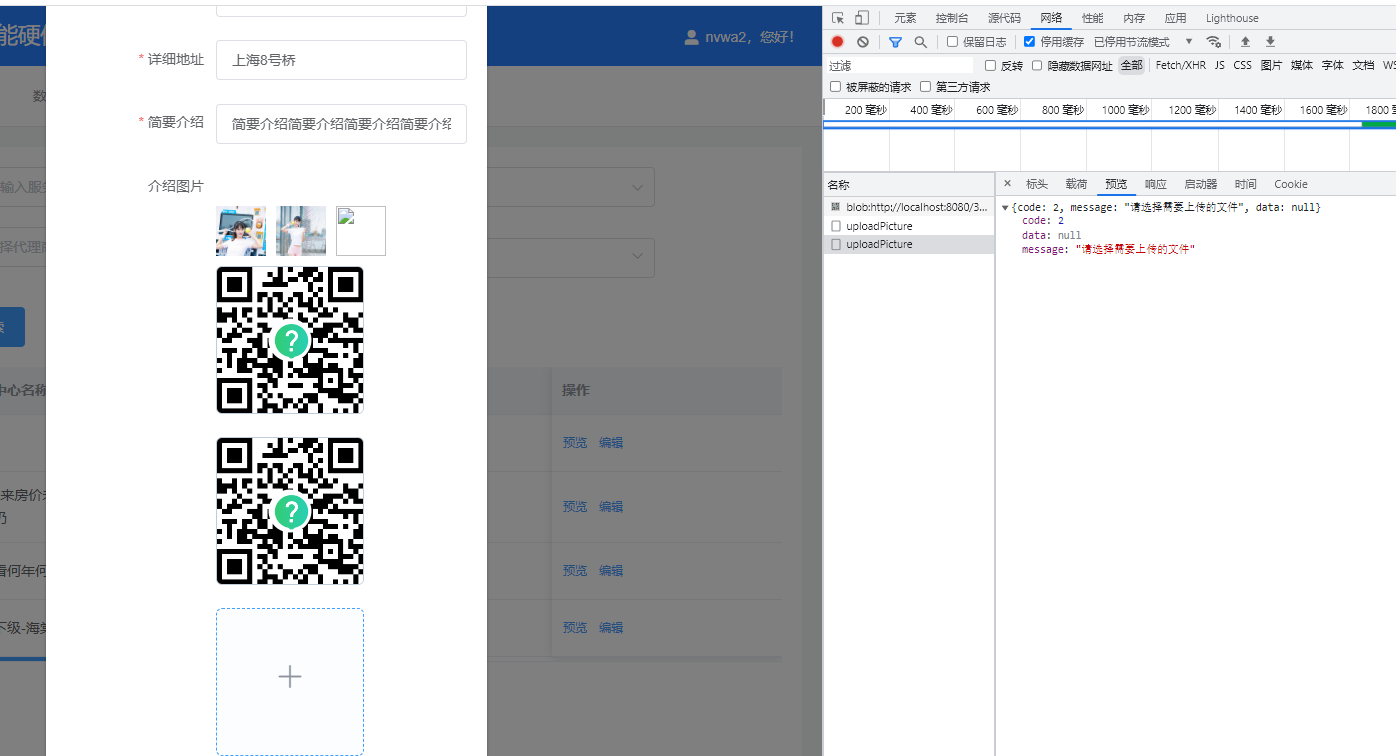Select the Network (网络) tab

click(x=1051, y=18)
